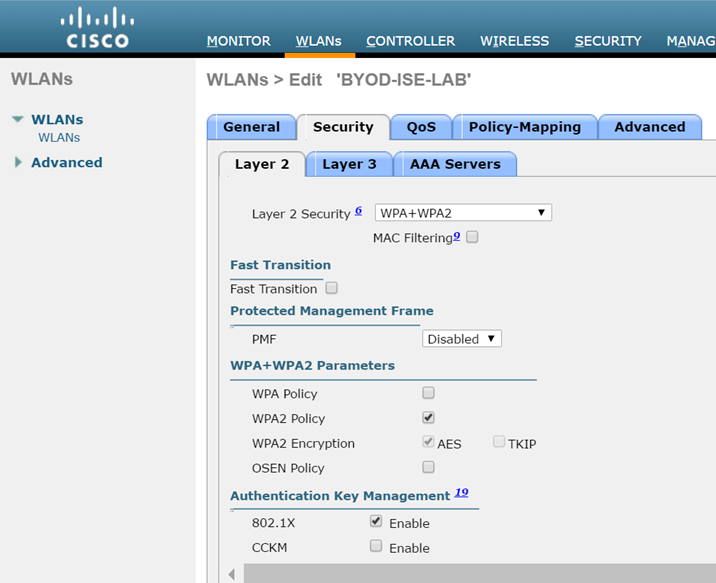Click the PMF label
The height and width of the screenshot is (583, 716).
pyautogui.click(x=264, y=339)
